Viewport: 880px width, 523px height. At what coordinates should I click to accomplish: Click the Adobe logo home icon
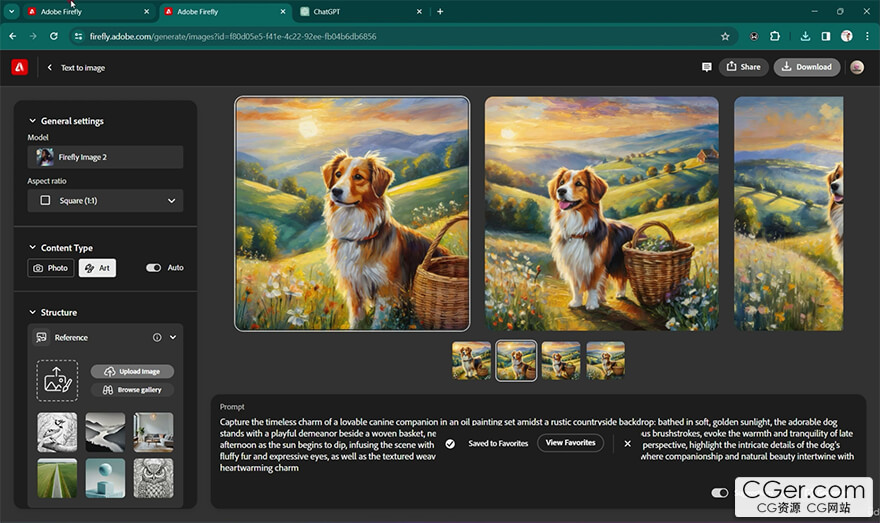(20, 67)
